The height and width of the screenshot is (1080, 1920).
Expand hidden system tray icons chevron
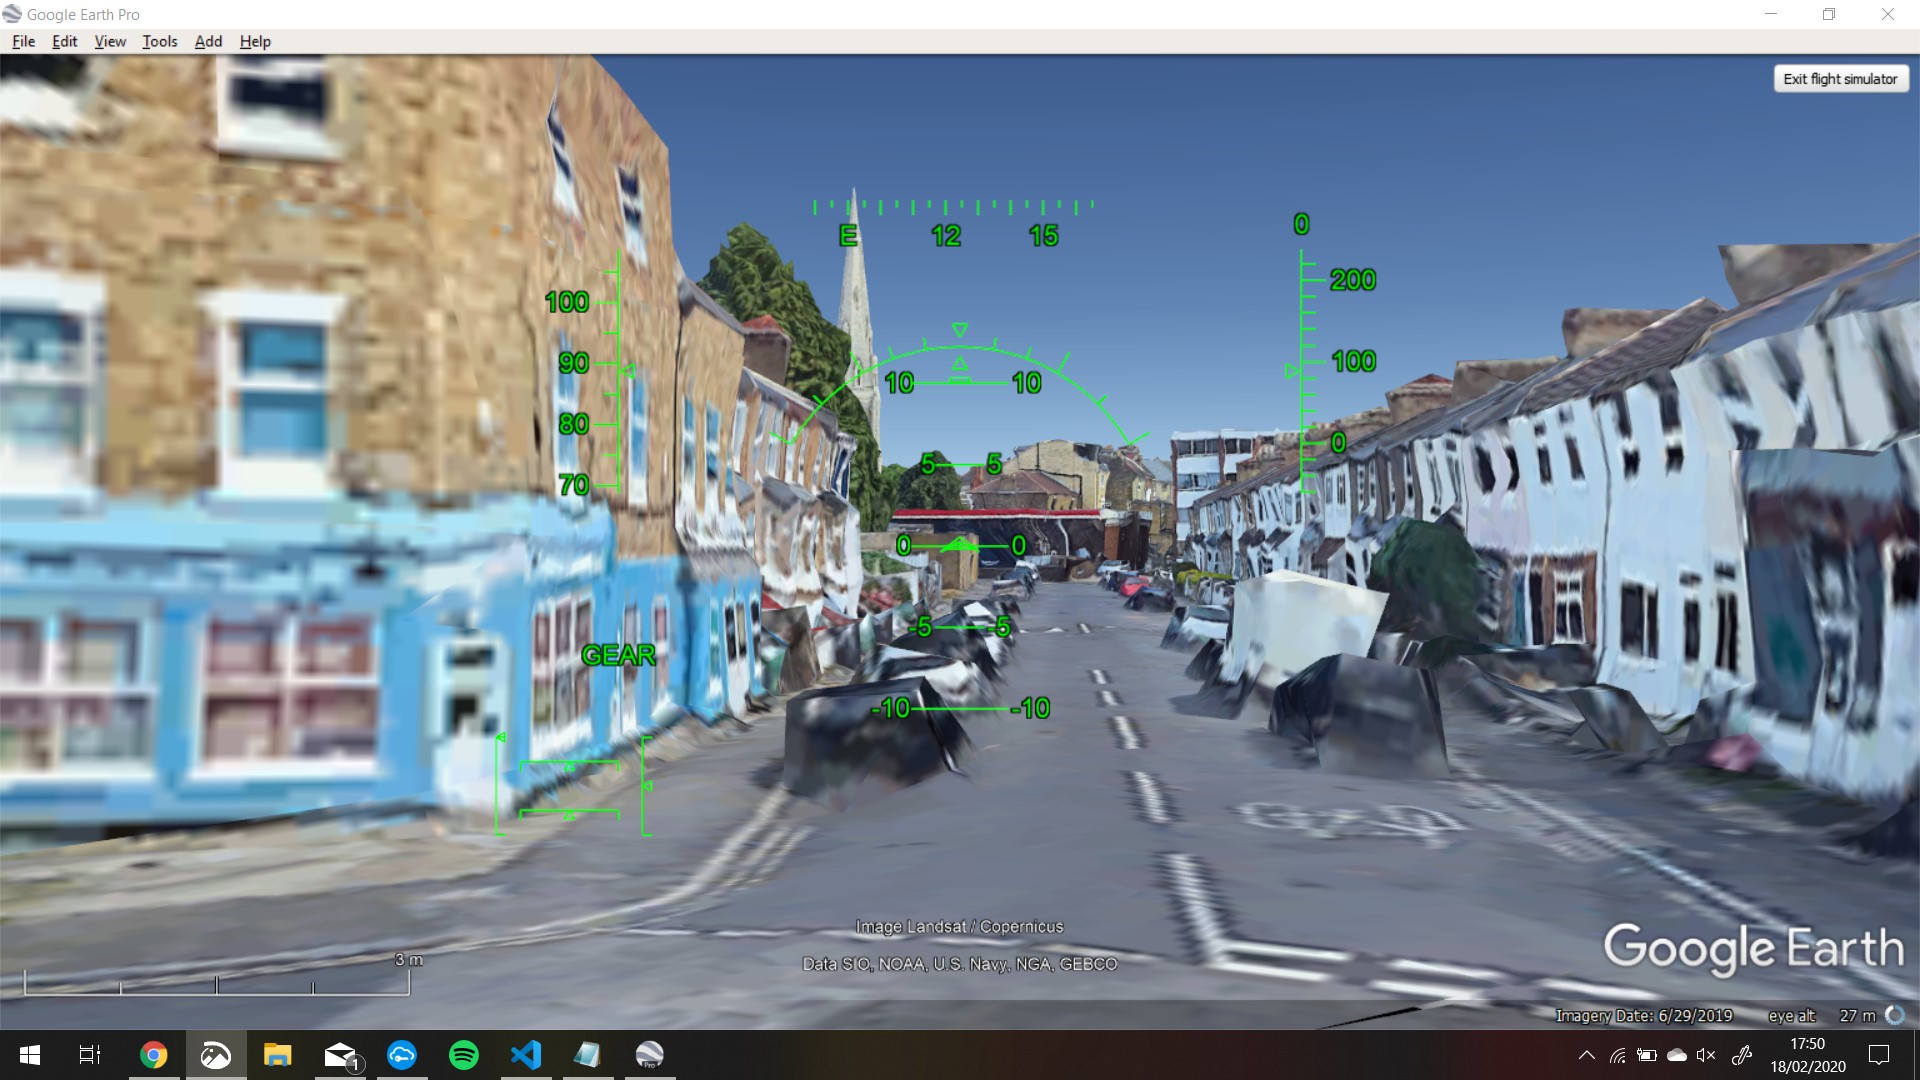1586,1055
